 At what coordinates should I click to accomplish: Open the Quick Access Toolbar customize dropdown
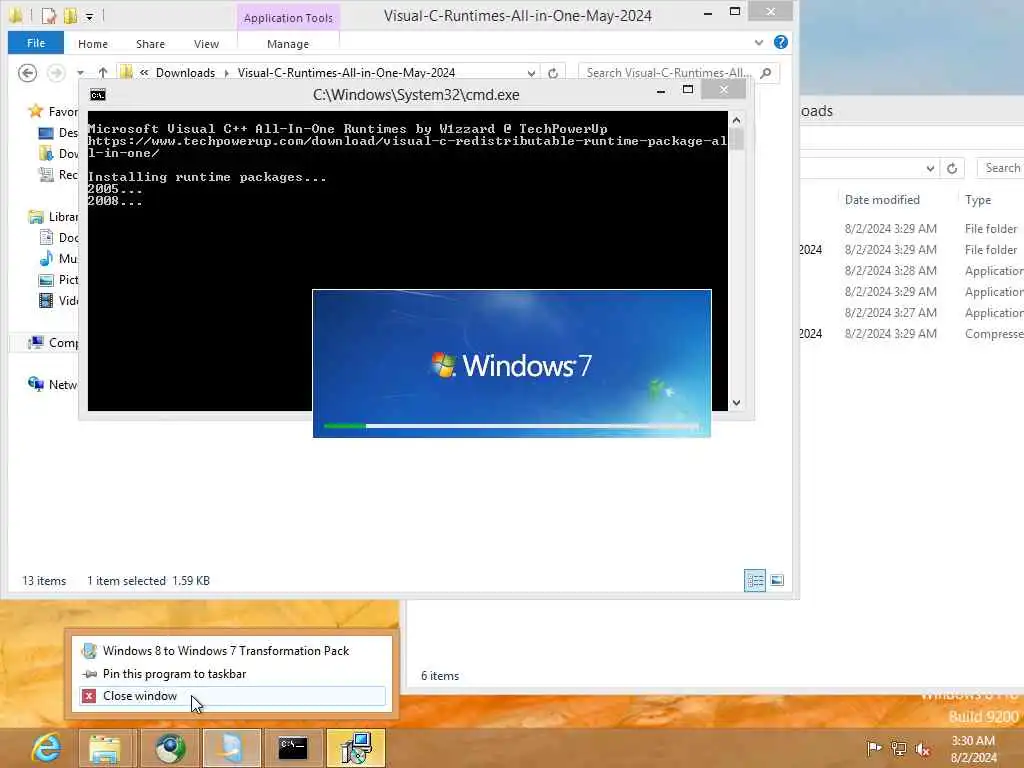pos(89,16)
